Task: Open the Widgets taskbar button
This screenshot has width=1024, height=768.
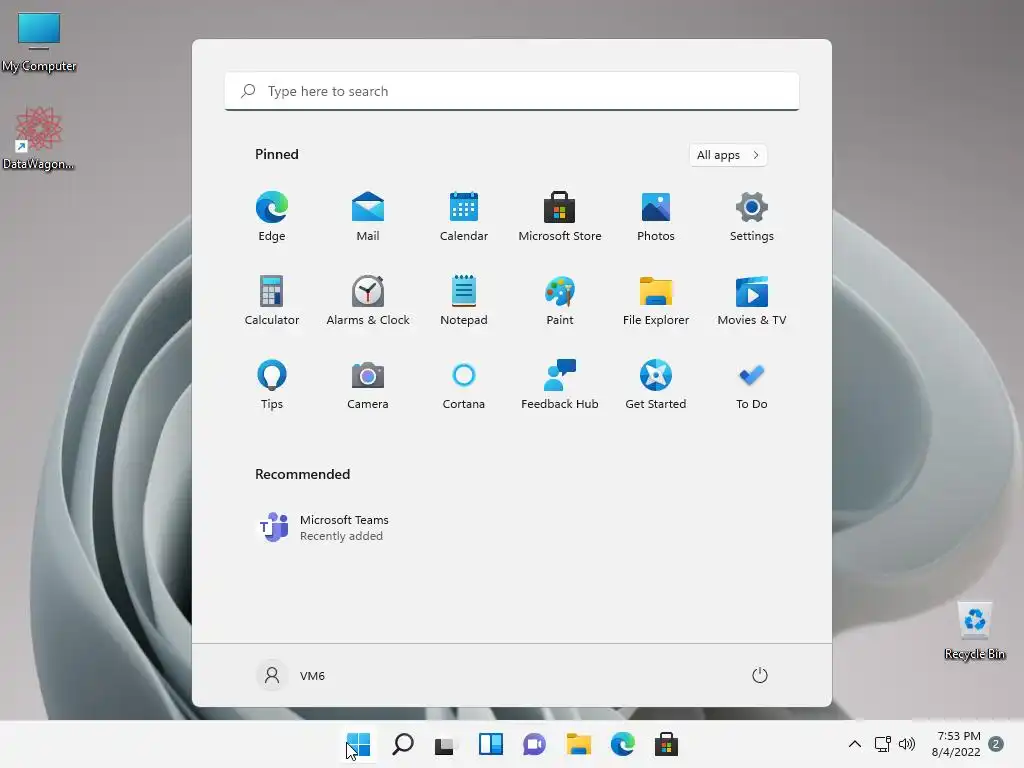Action: click(x=490, y=744)
